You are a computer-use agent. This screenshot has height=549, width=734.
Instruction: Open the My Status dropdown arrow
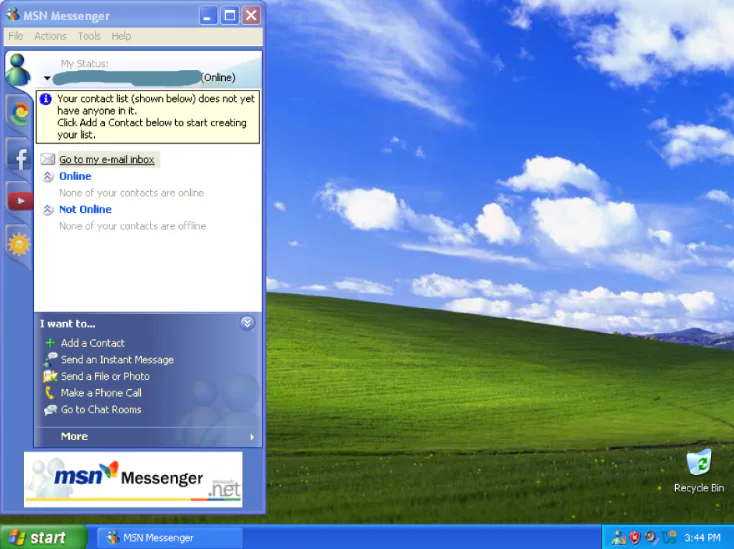(47, 78)
